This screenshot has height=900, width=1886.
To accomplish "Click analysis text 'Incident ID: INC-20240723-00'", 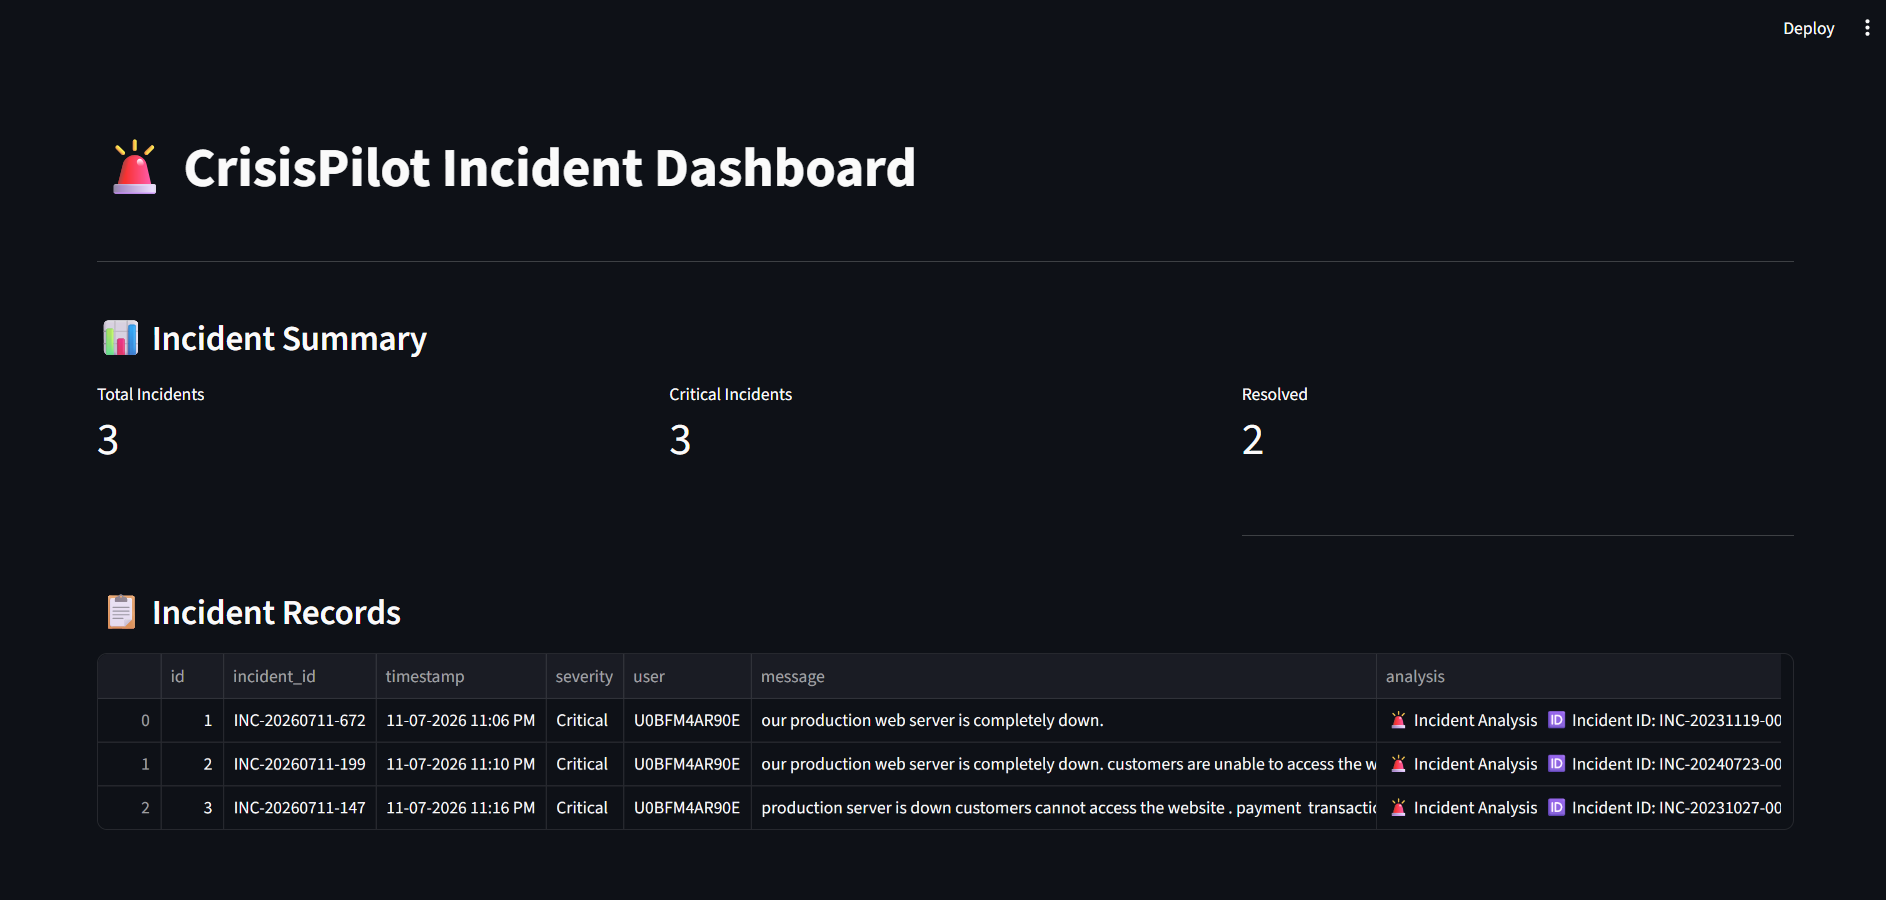I will click(x=1676, y=764).
